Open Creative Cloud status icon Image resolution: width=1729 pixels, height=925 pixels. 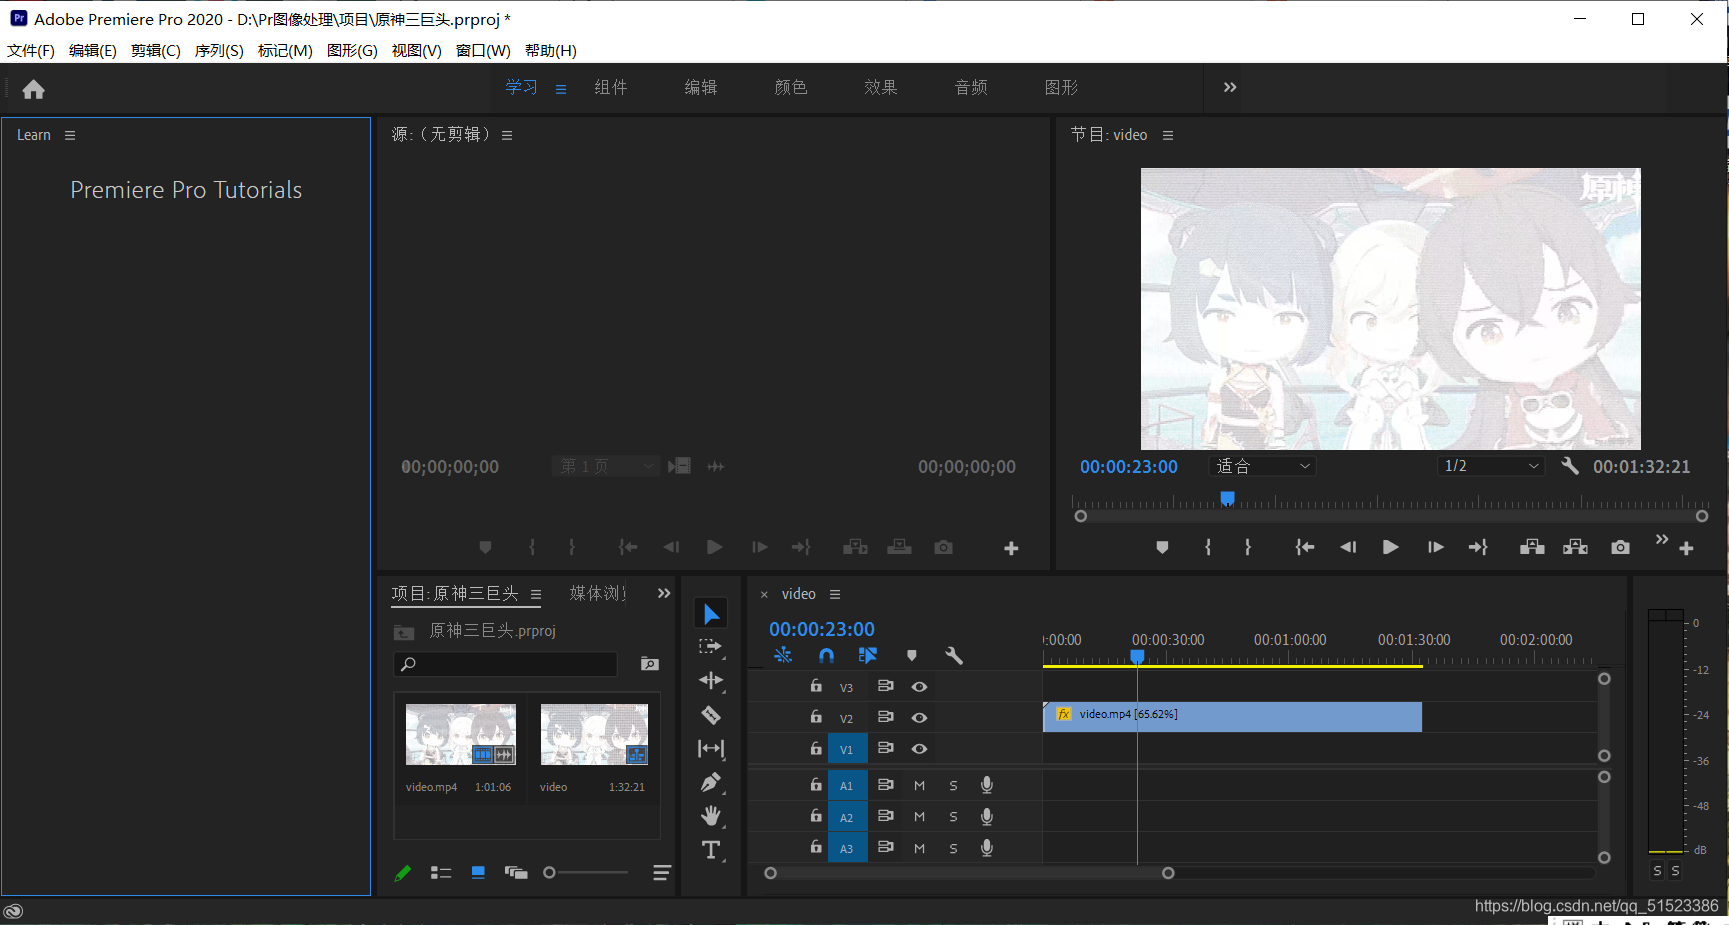coord(13,911)
